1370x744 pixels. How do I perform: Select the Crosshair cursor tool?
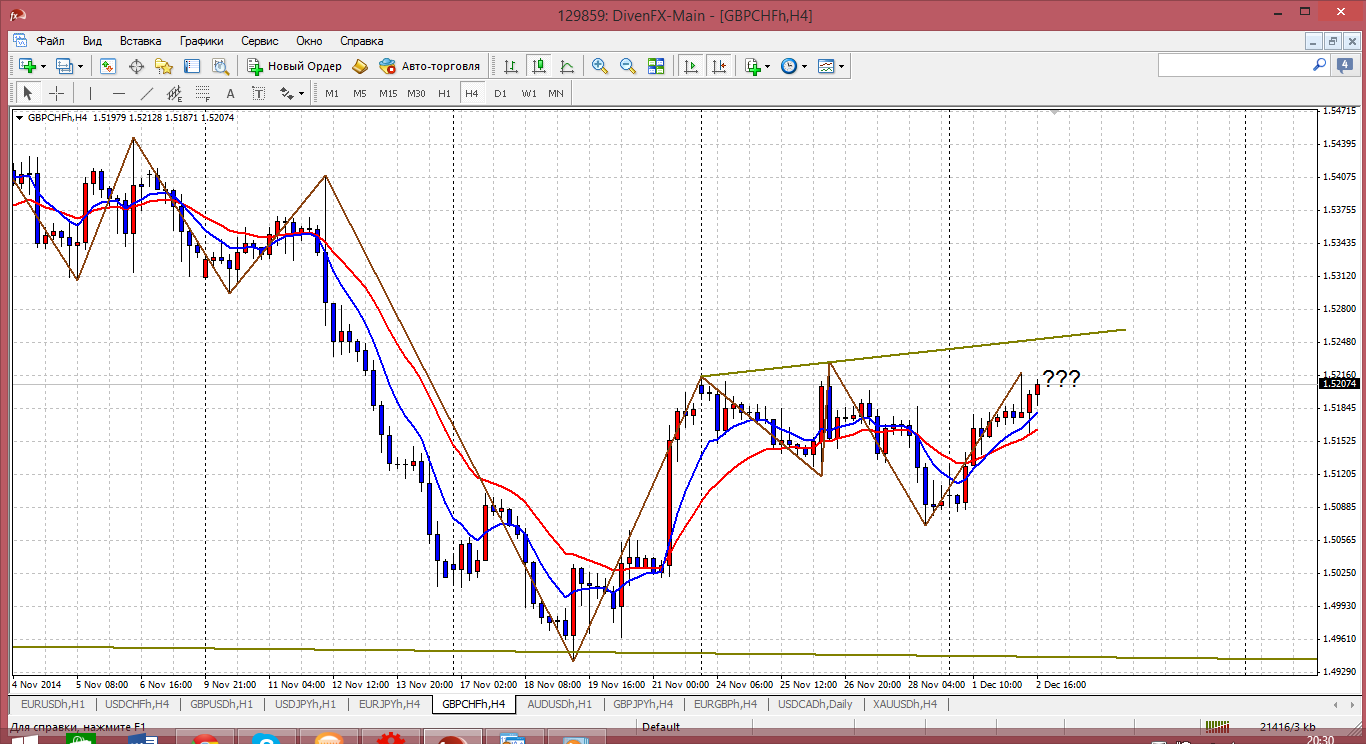coord(57,93)
